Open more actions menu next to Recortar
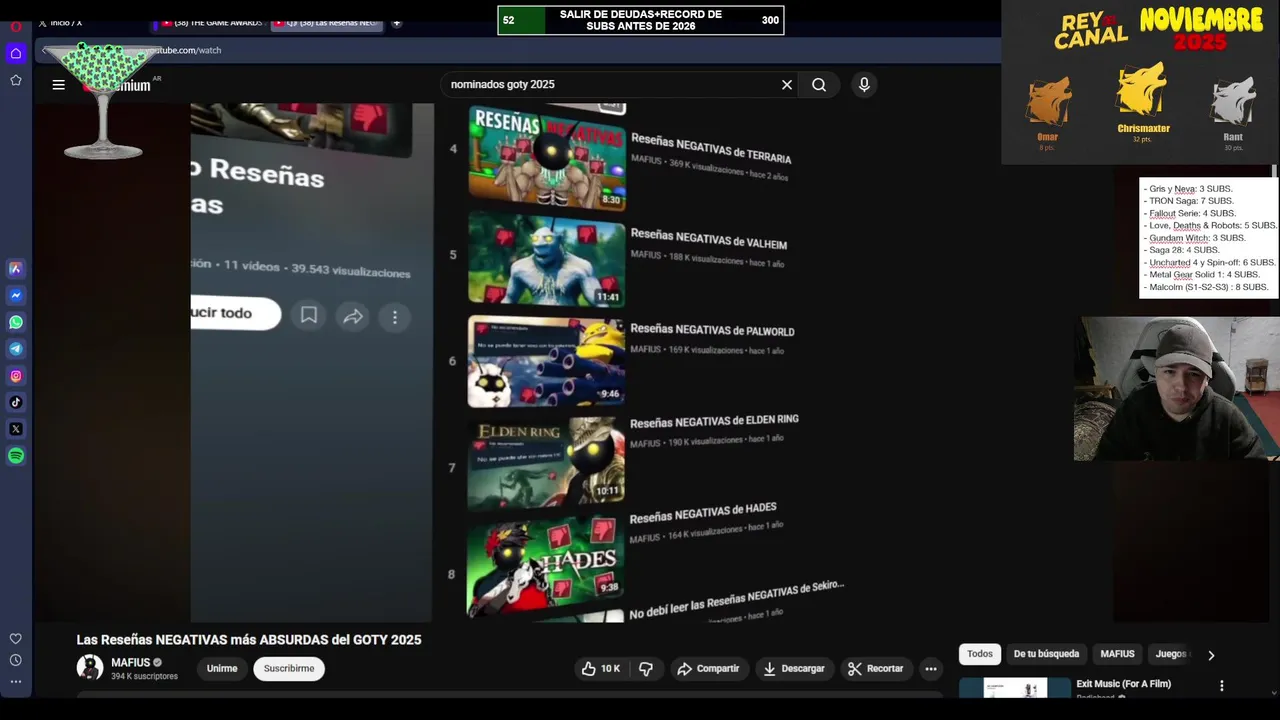The height and width of the screenshot is (720, 1280). [931, 668]
